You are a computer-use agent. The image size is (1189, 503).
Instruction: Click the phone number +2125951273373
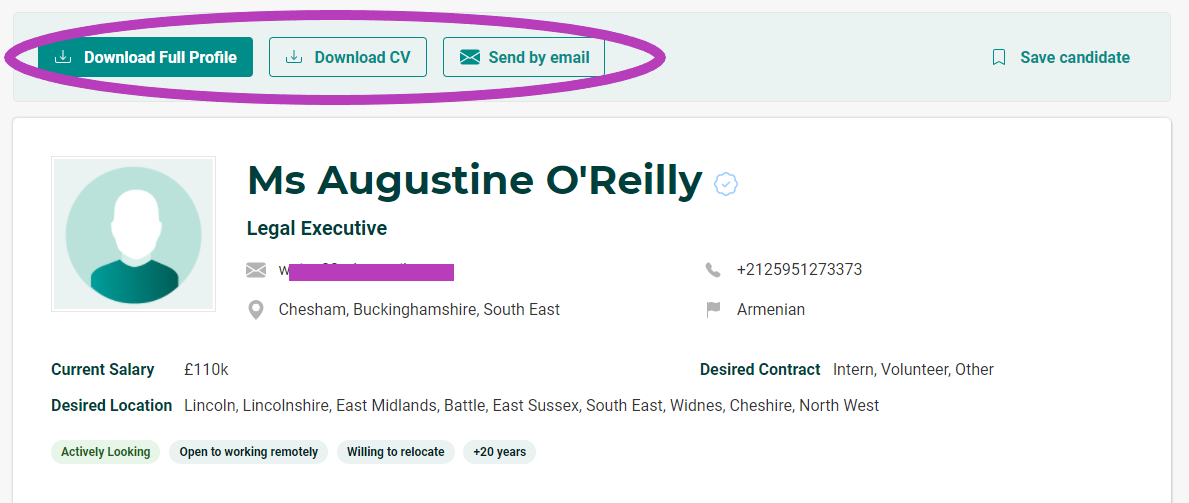799,269
